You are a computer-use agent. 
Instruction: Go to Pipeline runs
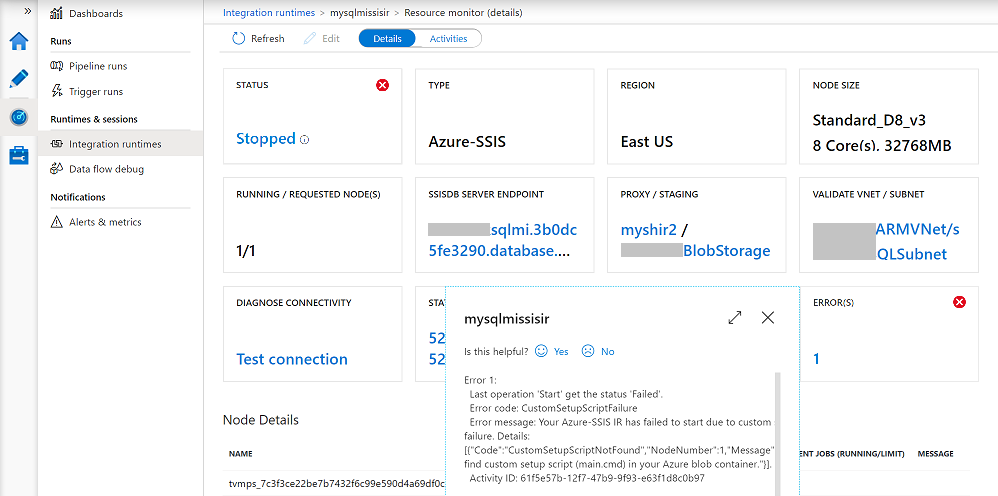[x=98, y=66]
